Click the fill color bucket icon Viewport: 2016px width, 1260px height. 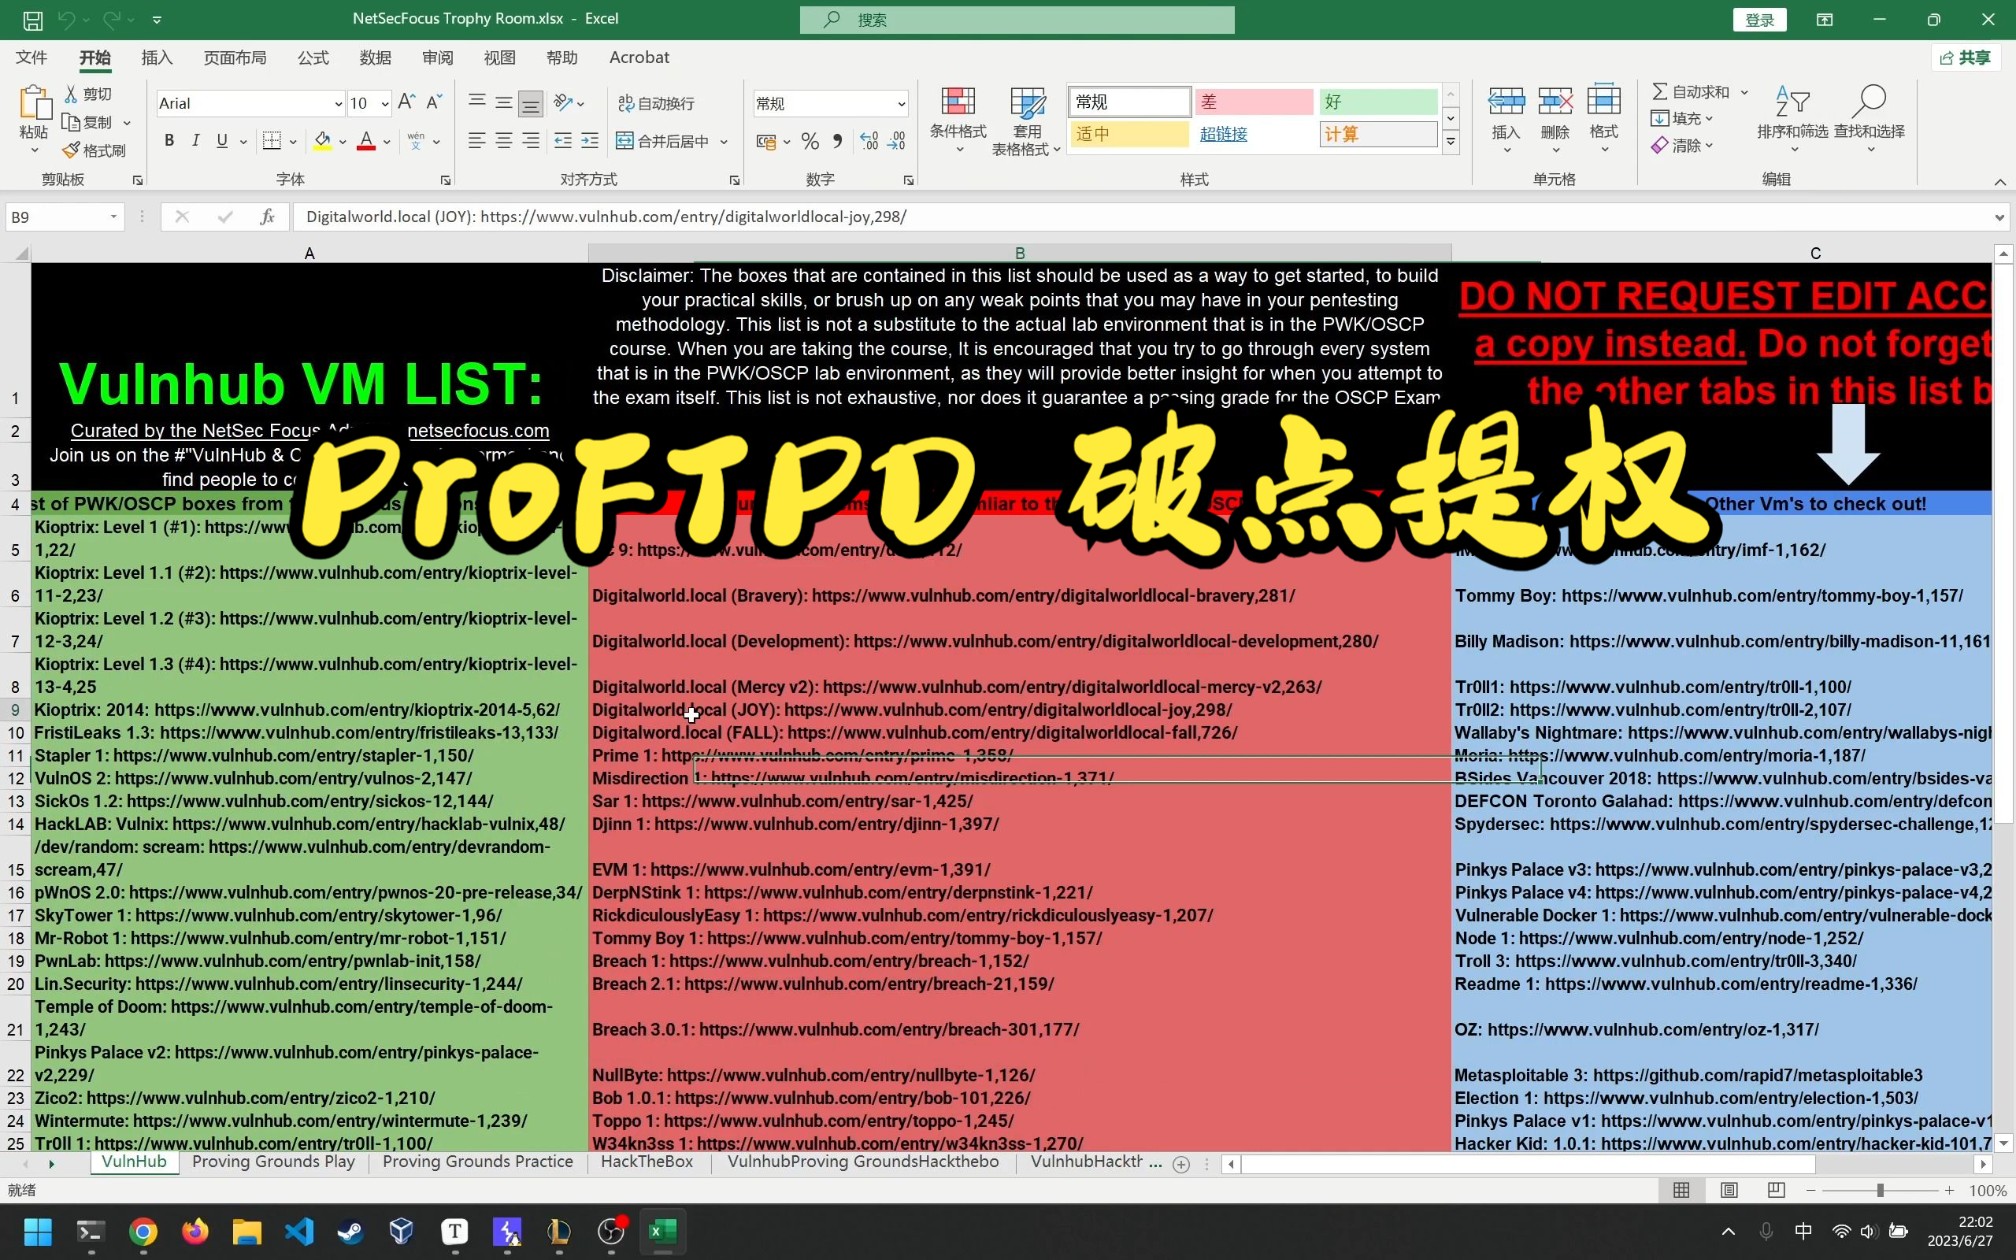322,141
